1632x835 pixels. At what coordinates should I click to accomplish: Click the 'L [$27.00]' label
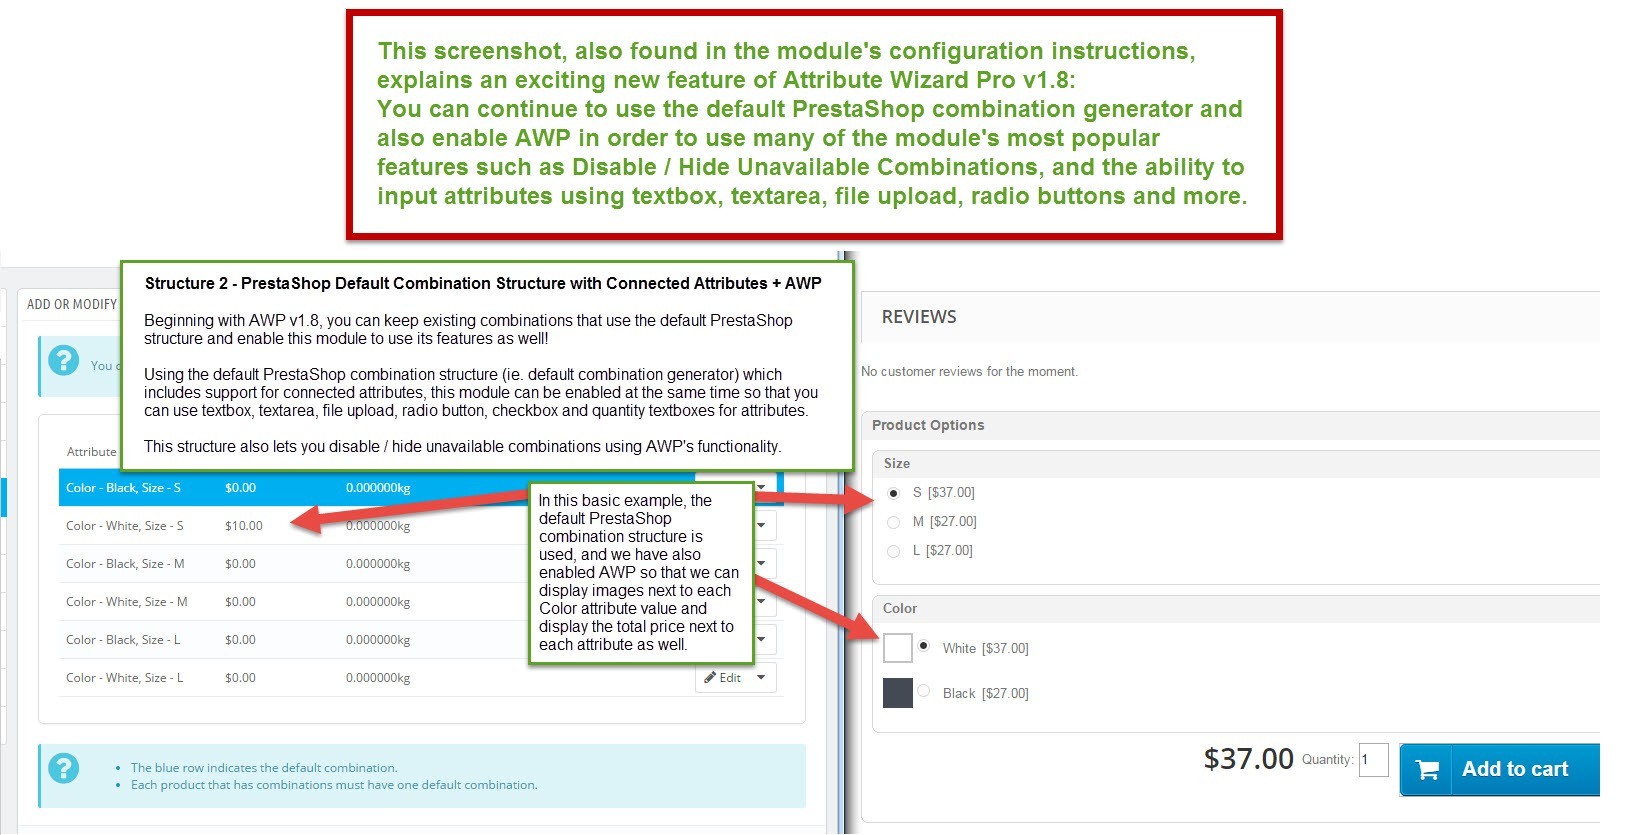click(942, 551)
